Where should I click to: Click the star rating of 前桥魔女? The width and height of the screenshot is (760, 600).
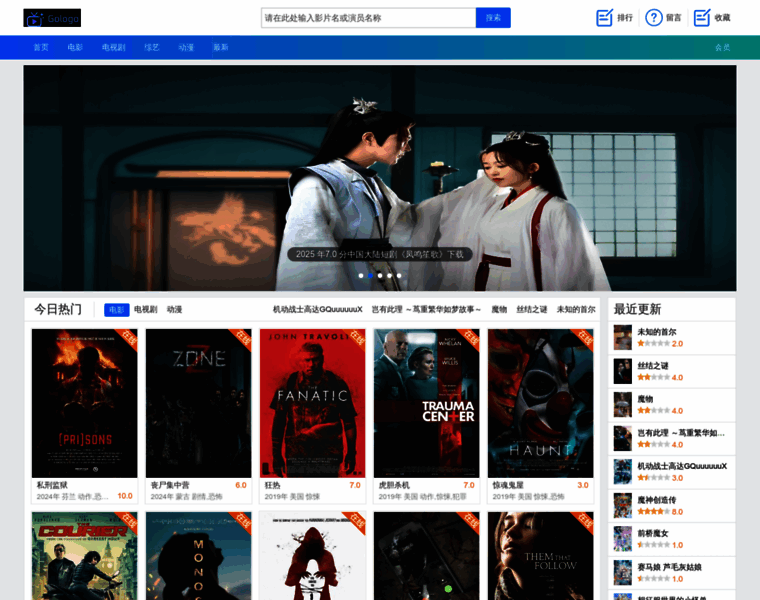click(x=653, y=545)
